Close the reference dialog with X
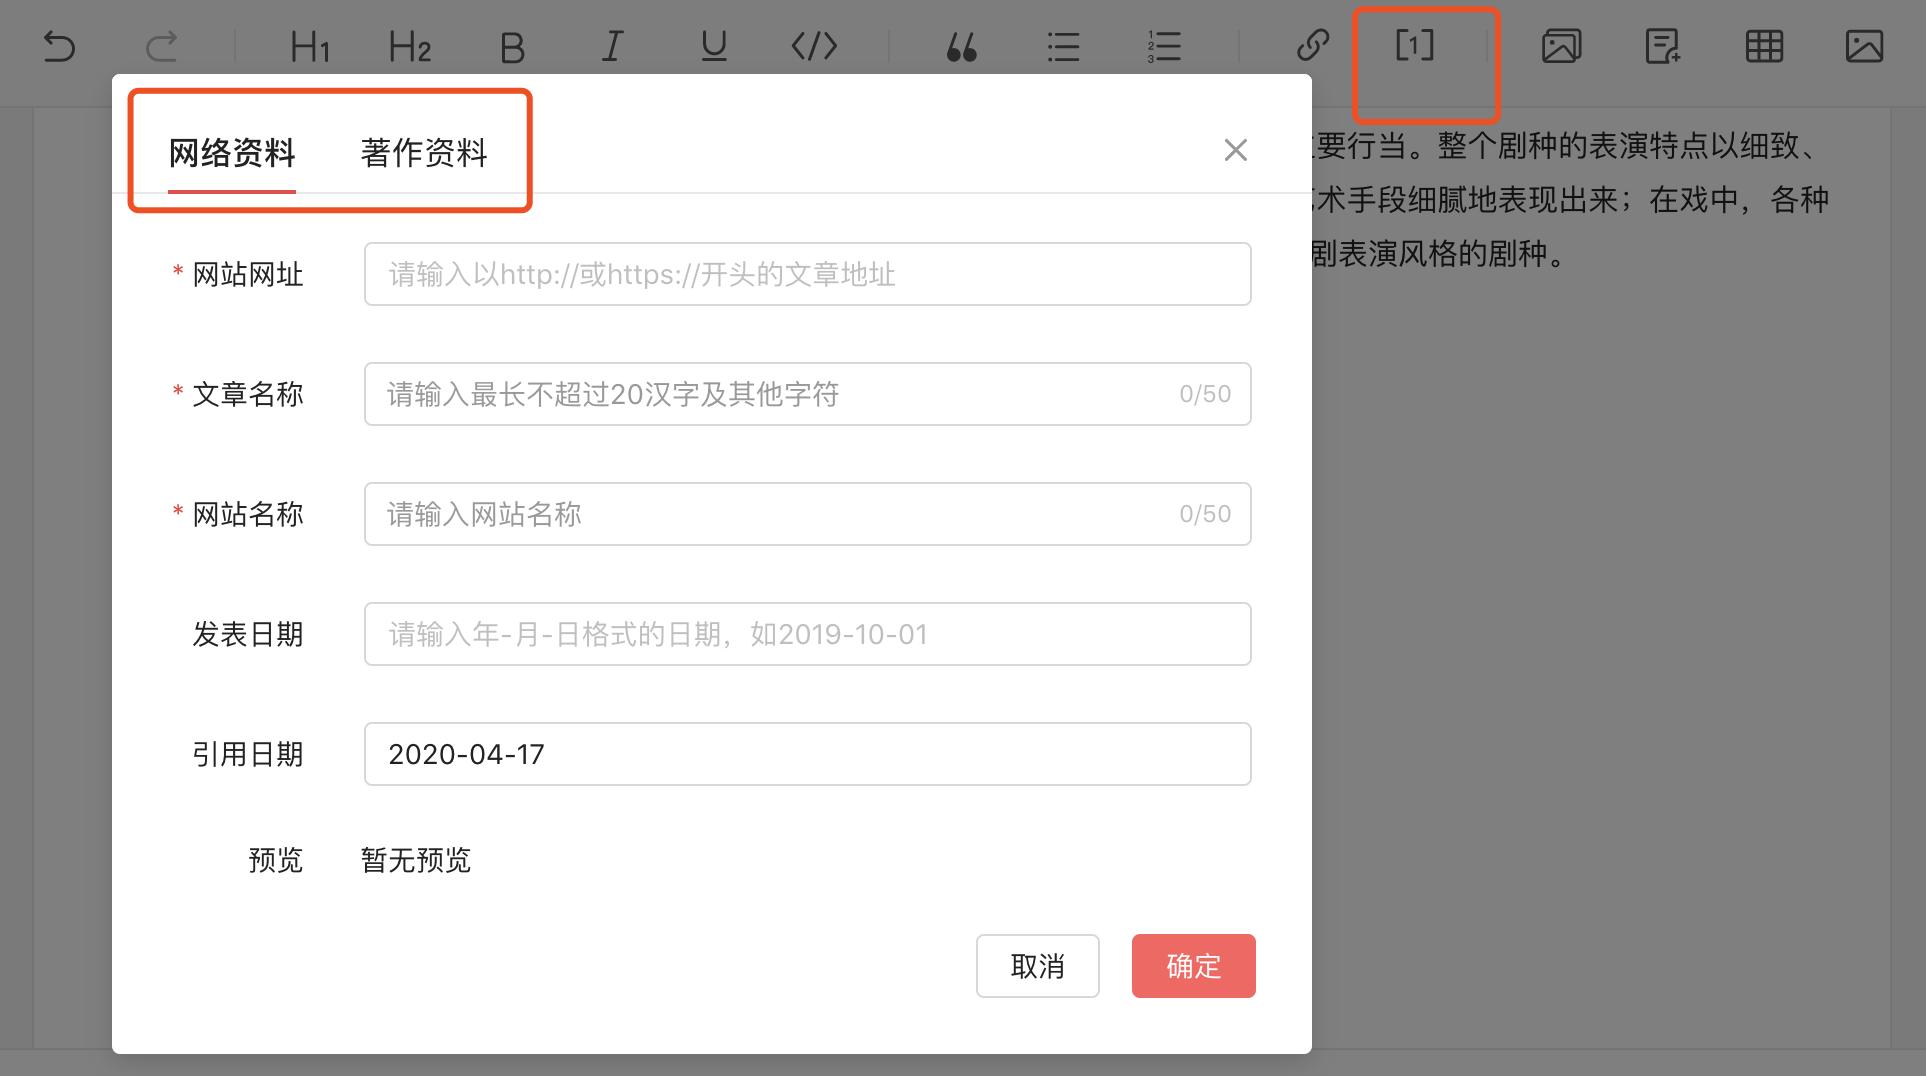The height and width of the screenshot is (1076, 1926). tap(1236, 150)
